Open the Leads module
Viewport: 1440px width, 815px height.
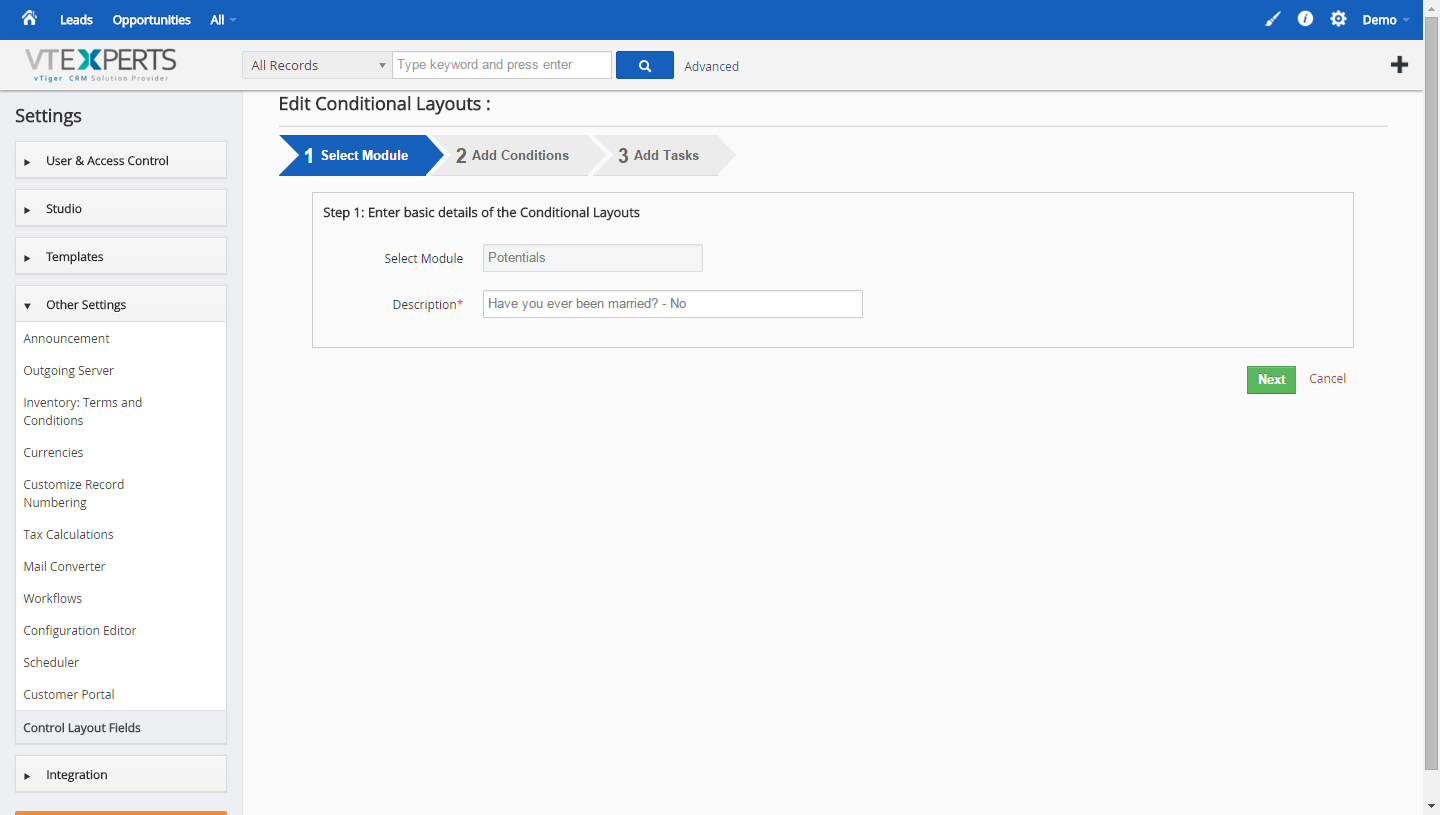tap(76, 20)
